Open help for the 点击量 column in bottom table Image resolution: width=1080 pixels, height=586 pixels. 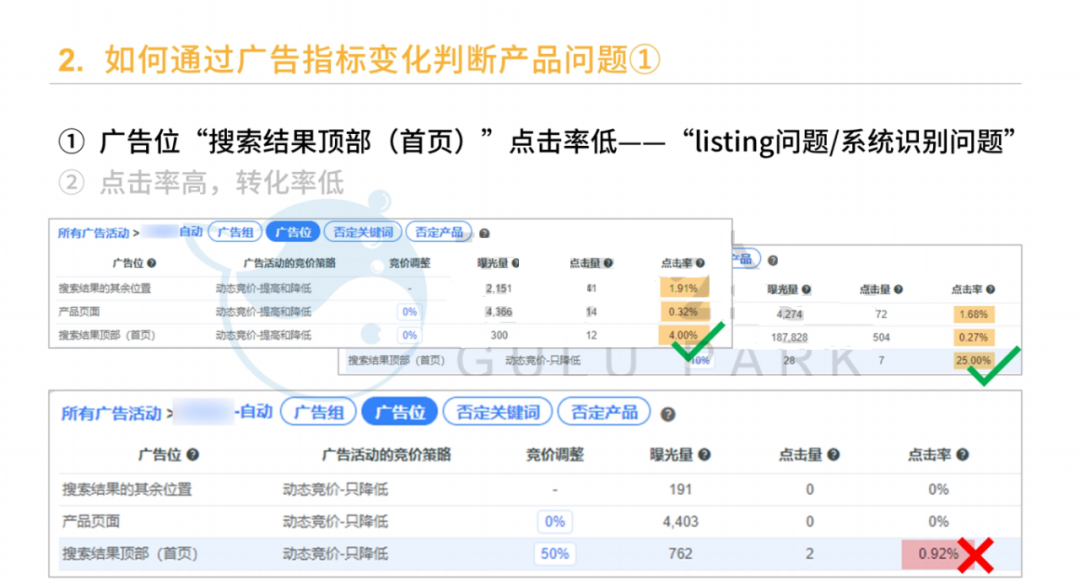tap(831, 453)
